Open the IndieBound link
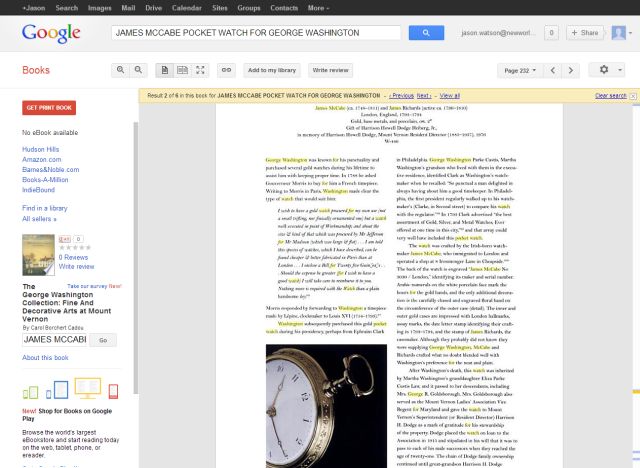Image resolution: width=640 pixels, height=468 pixels. pyautogui.click(x=38, y=190)
